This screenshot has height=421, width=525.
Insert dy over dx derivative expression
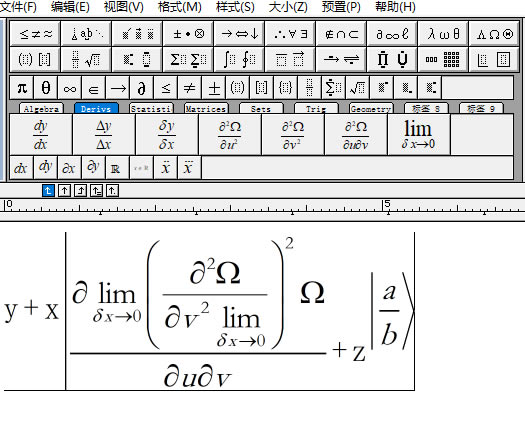tap(41, 135)
